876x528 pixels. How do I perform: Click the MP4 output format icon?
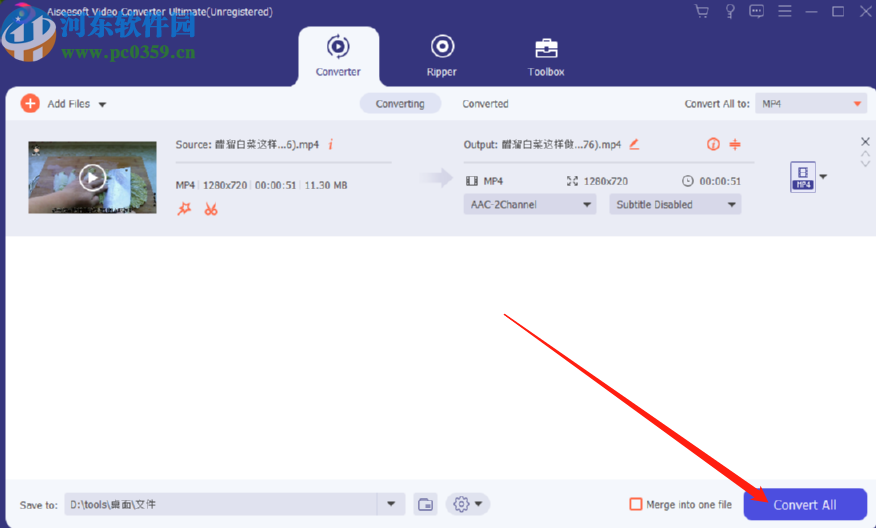[803, 177]
